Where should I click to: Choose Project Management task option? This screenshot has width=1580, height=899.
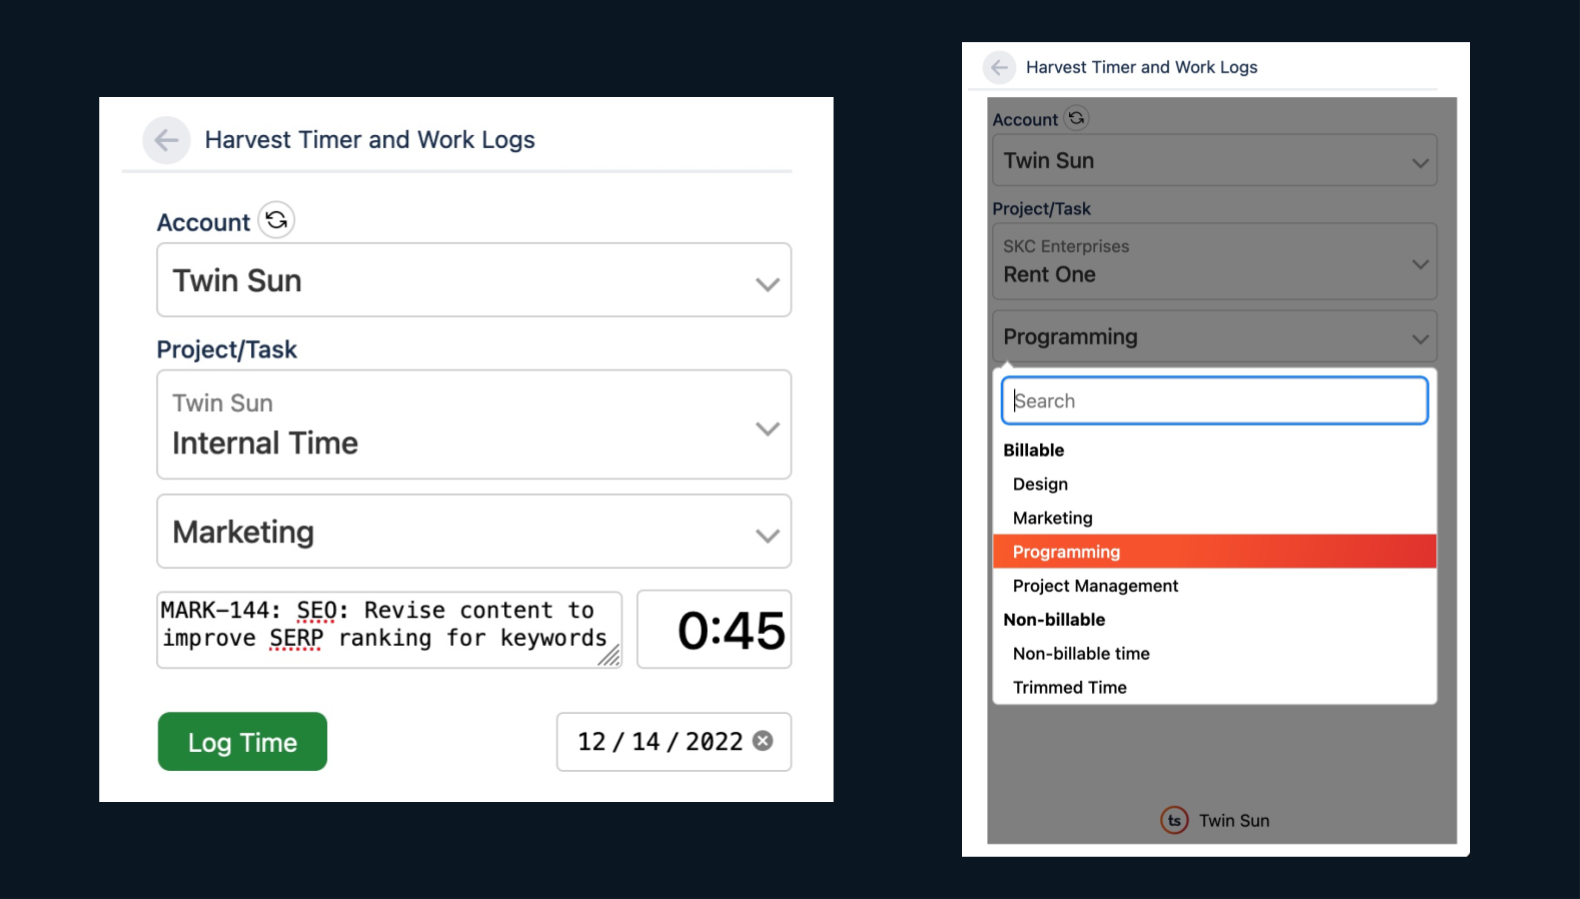click(1095, 586)
